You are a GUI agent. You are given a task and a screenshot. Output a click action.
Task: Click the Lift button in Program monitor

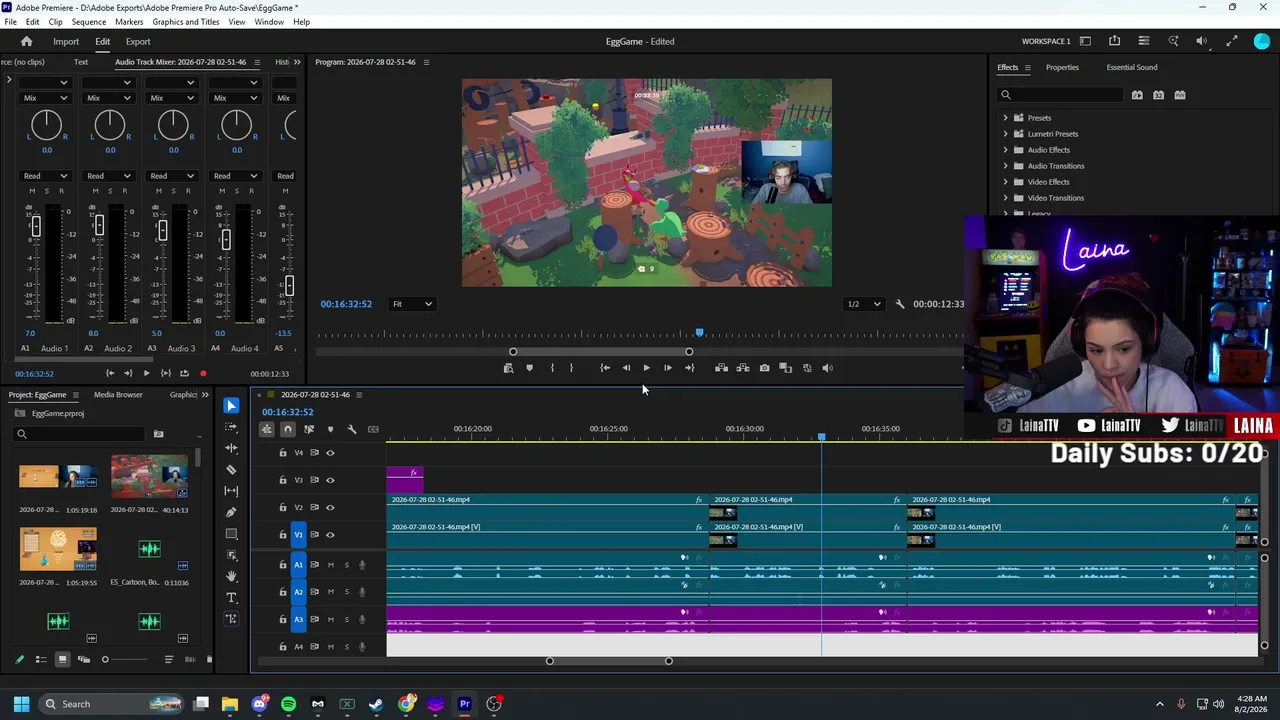click(x=721, y=368)
